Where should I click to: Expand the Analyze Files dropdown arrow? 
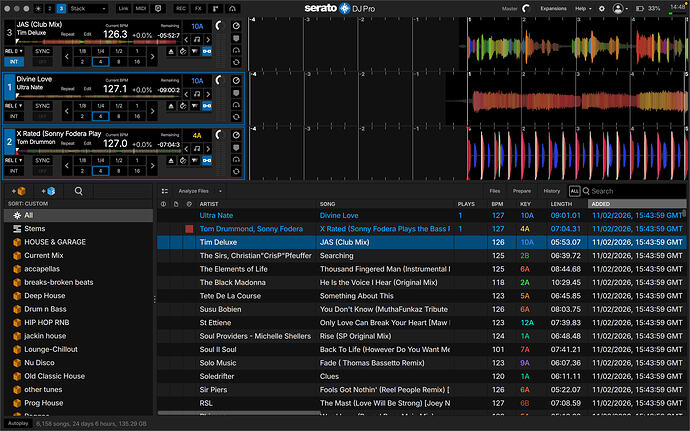220,191
